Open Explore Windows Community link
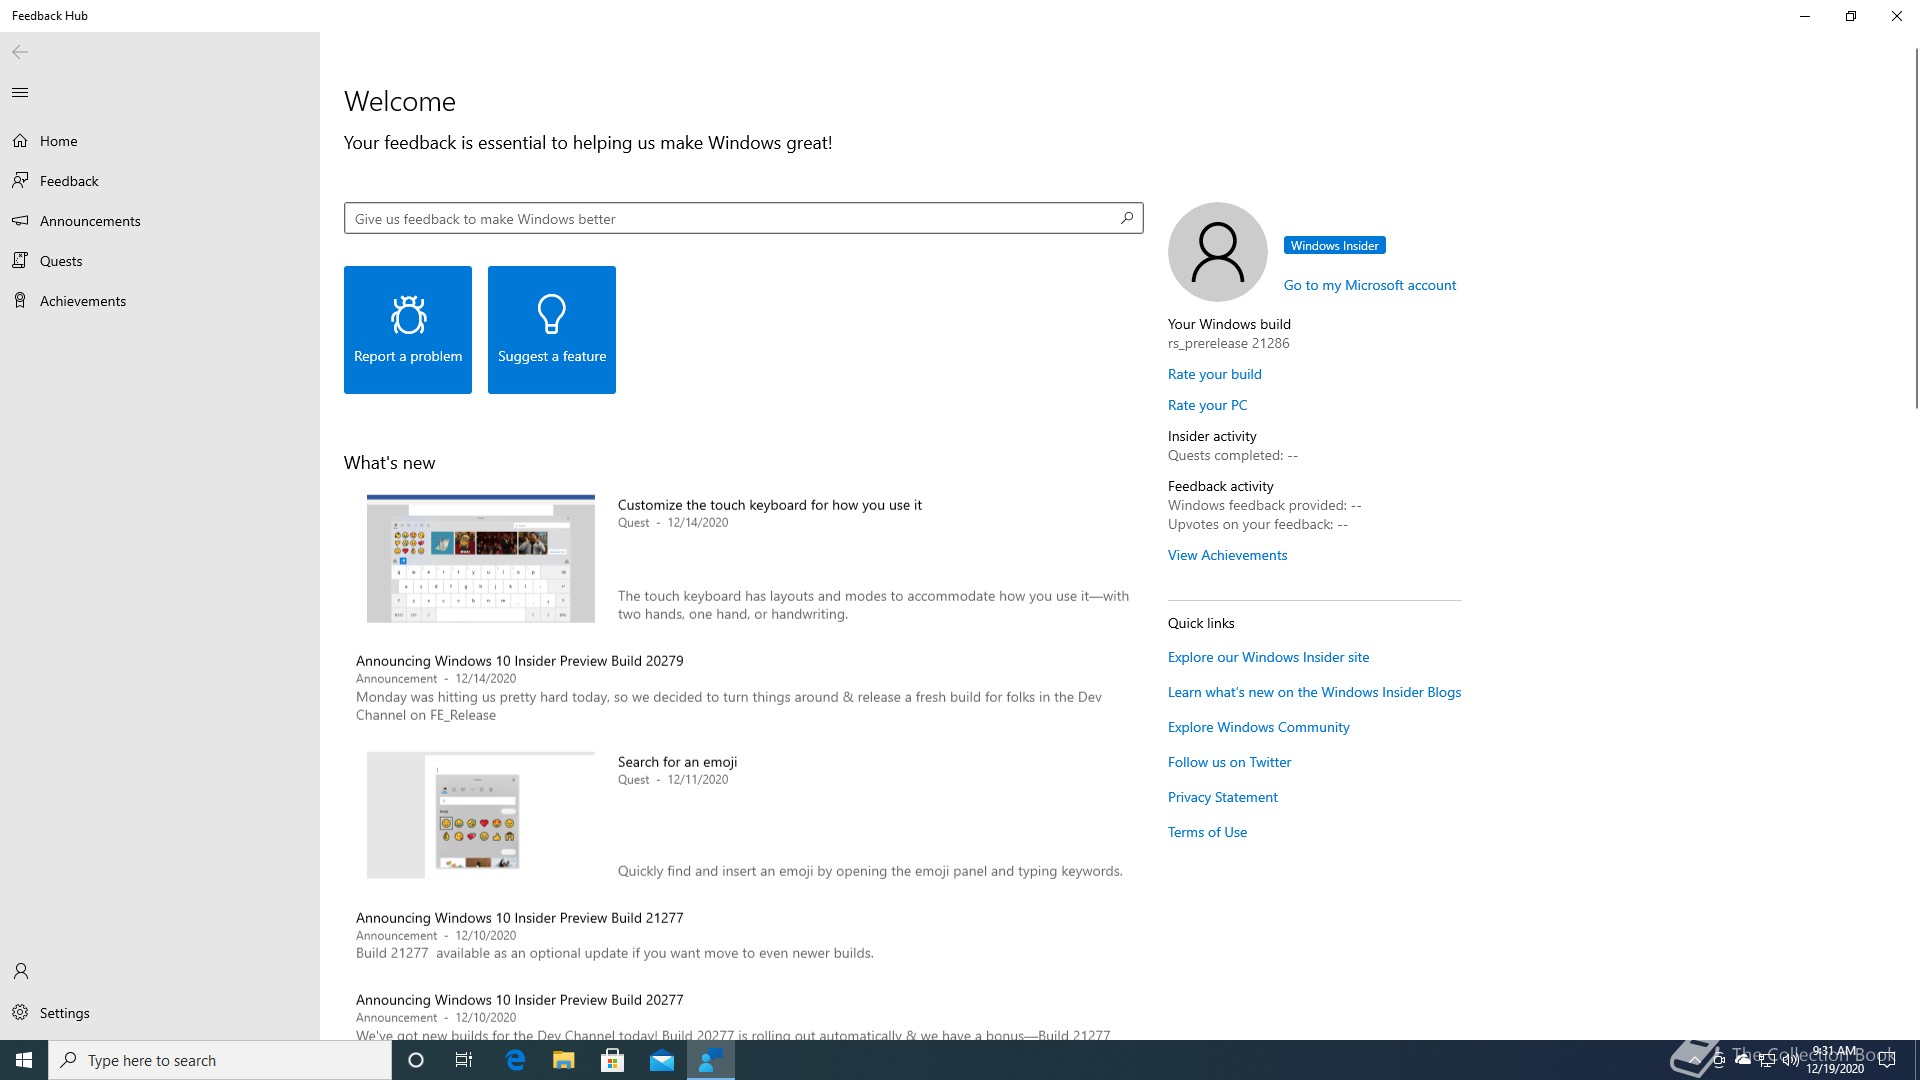The image size is (1920, 1080). 1259,727
